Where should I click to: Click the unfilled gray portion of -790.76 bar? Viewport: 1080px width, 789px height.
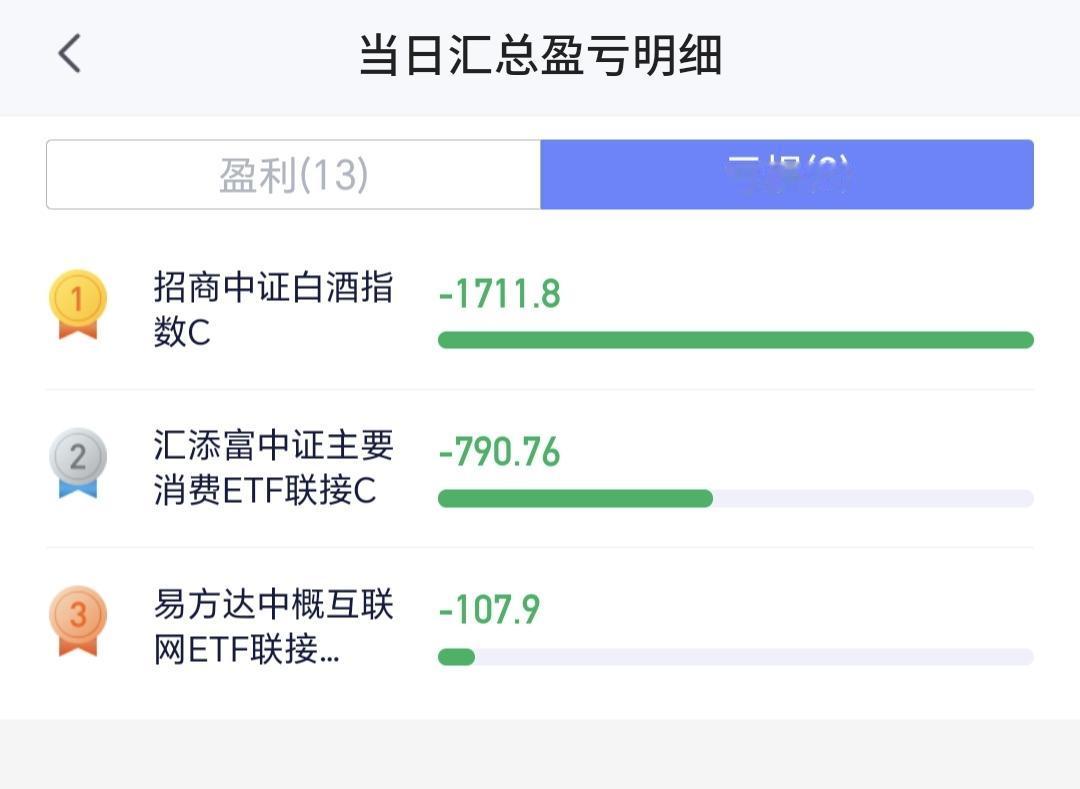click(873, 498)
